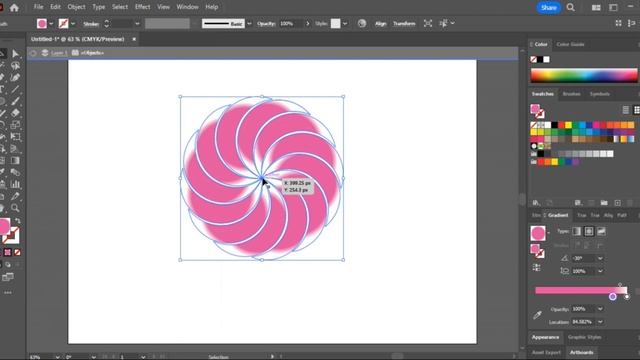Open the gradient Location dropdown
Viewport: 640px width, 360px height.
click(600, 322)
